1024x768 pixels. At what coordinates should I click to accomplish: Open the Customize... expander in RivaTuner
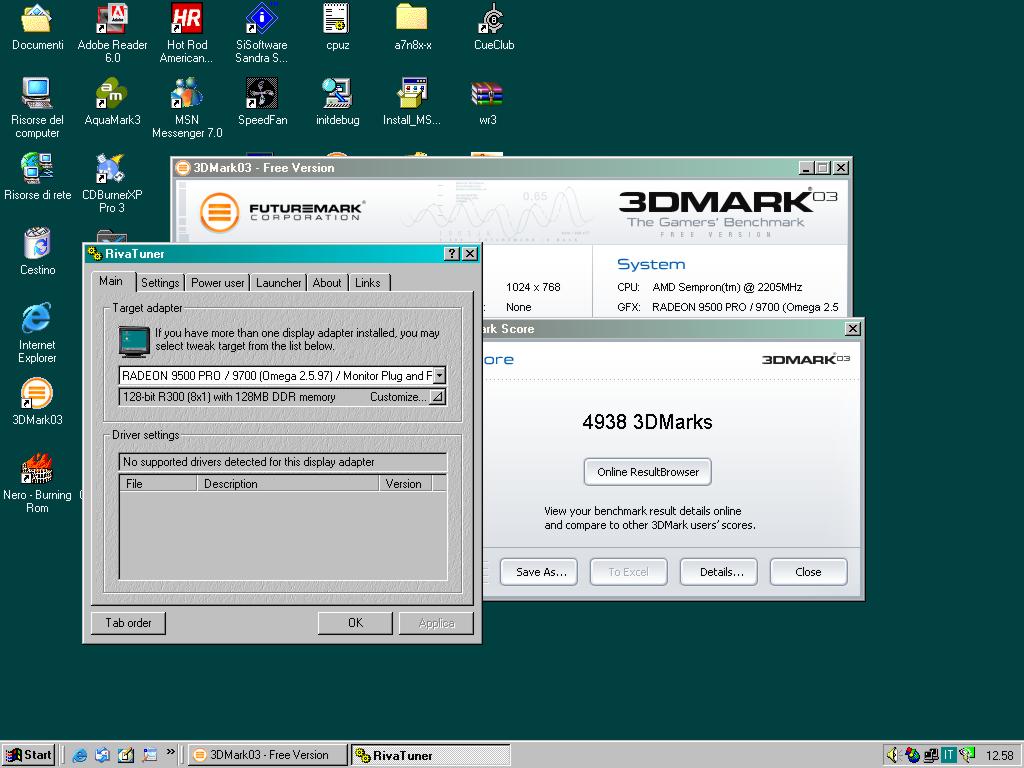[438, 396]
